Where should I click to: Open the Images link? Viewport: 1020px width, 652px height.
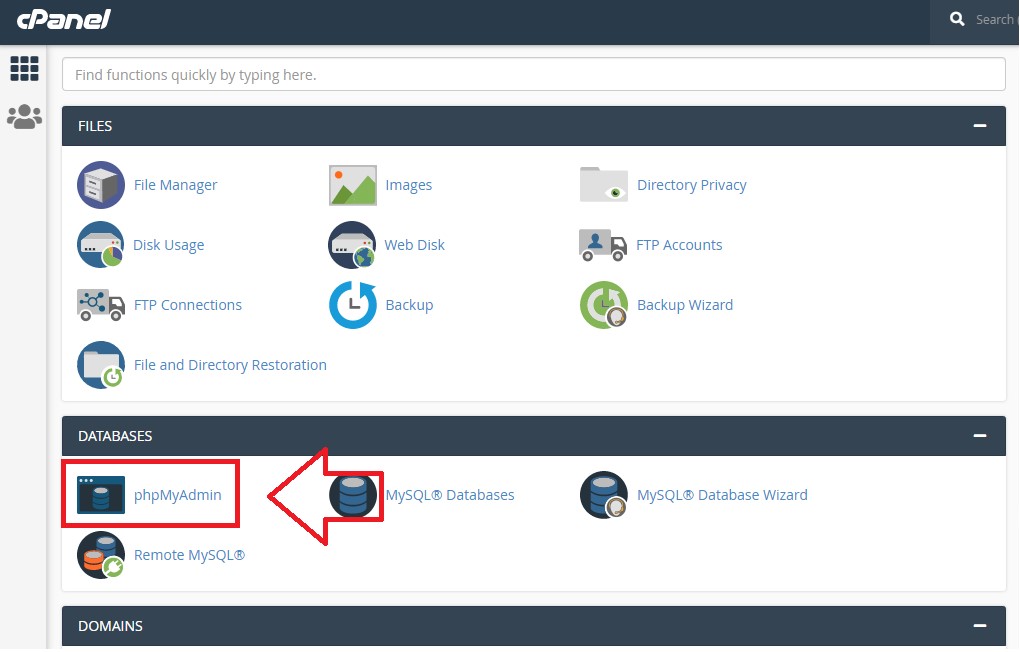pyautogui.click(x=409, y=185)
